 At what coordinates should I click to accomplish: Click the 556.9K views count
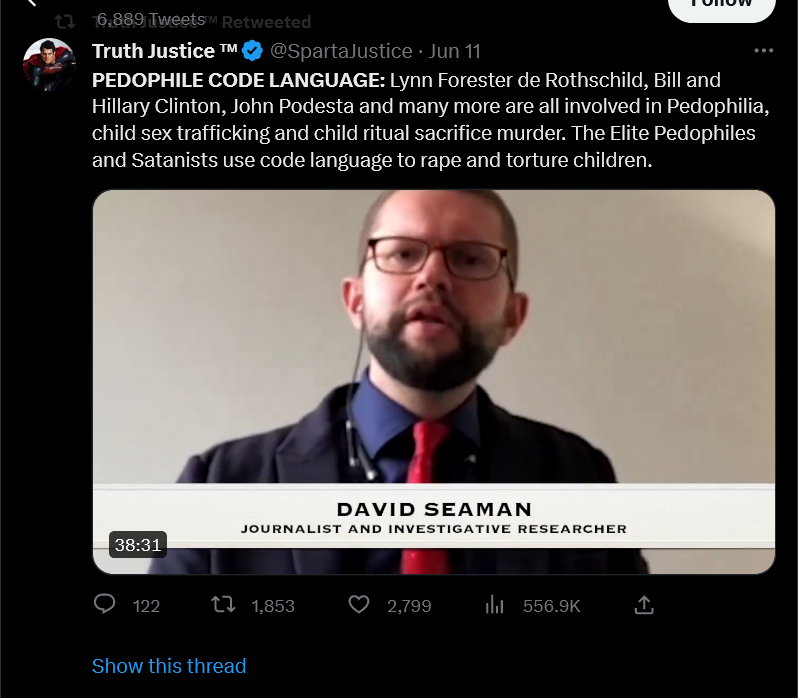point(552,606)
